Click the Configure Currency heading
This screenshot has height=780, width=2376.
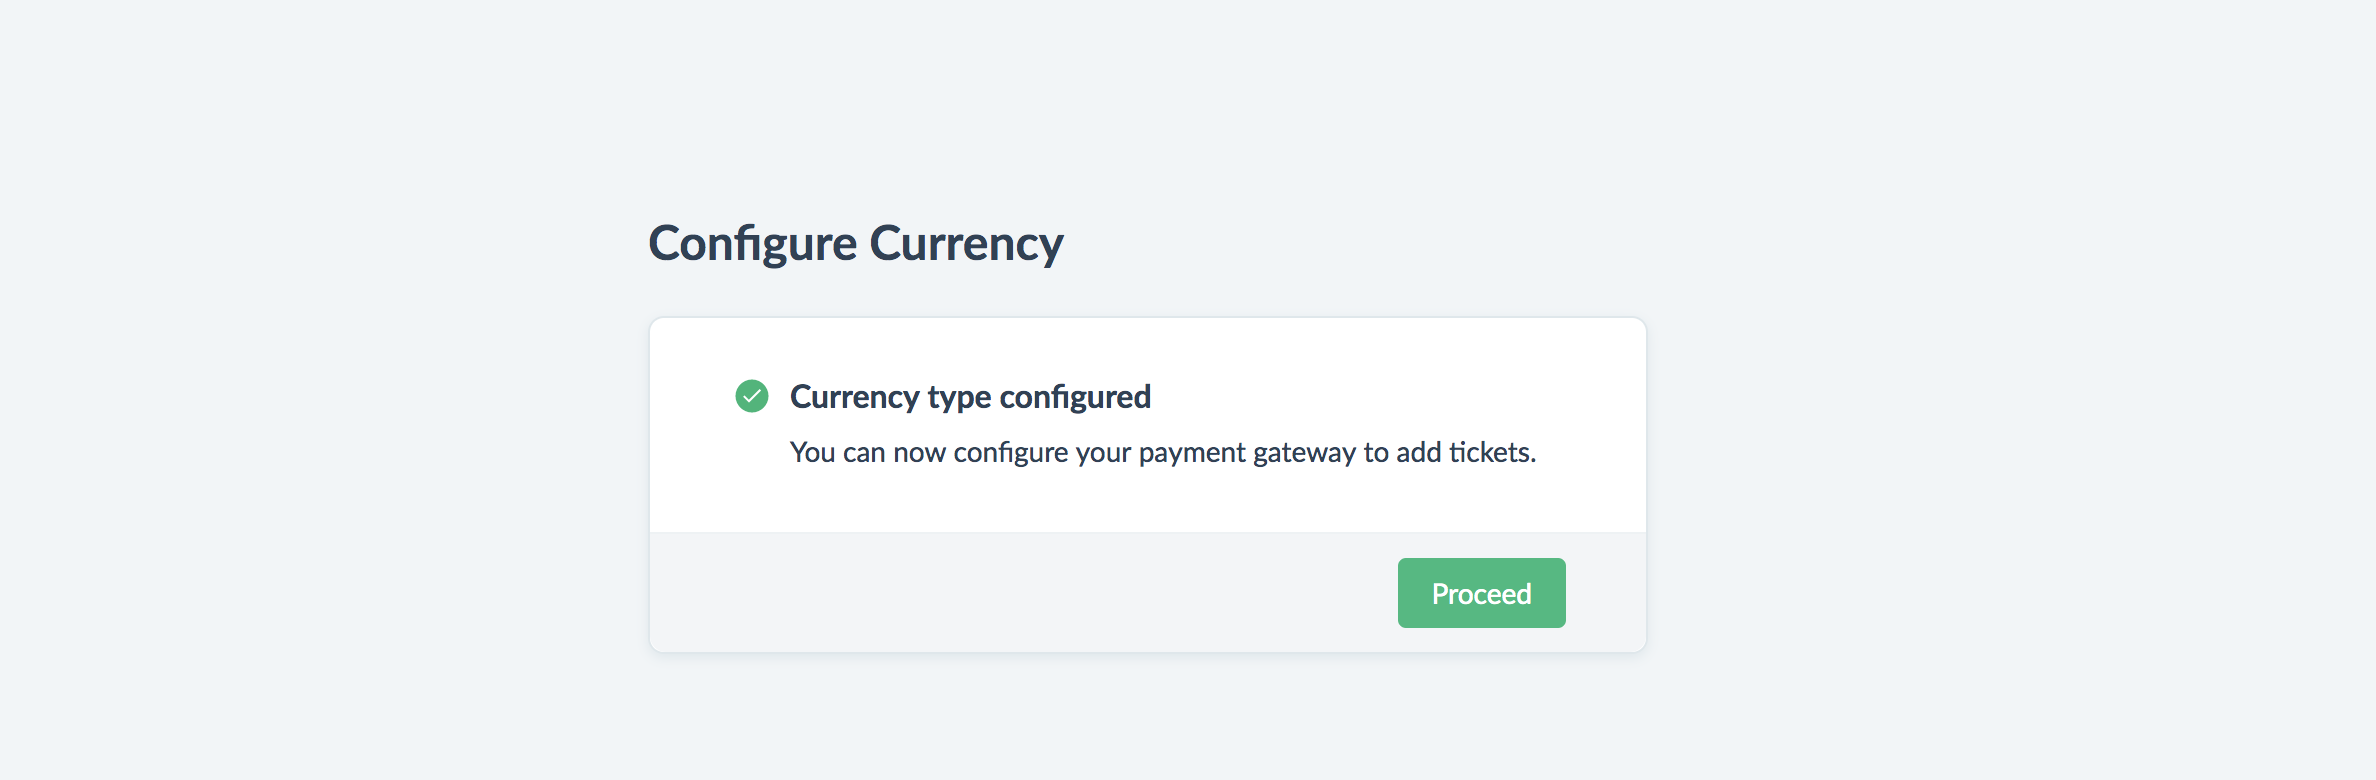point(855,243)
